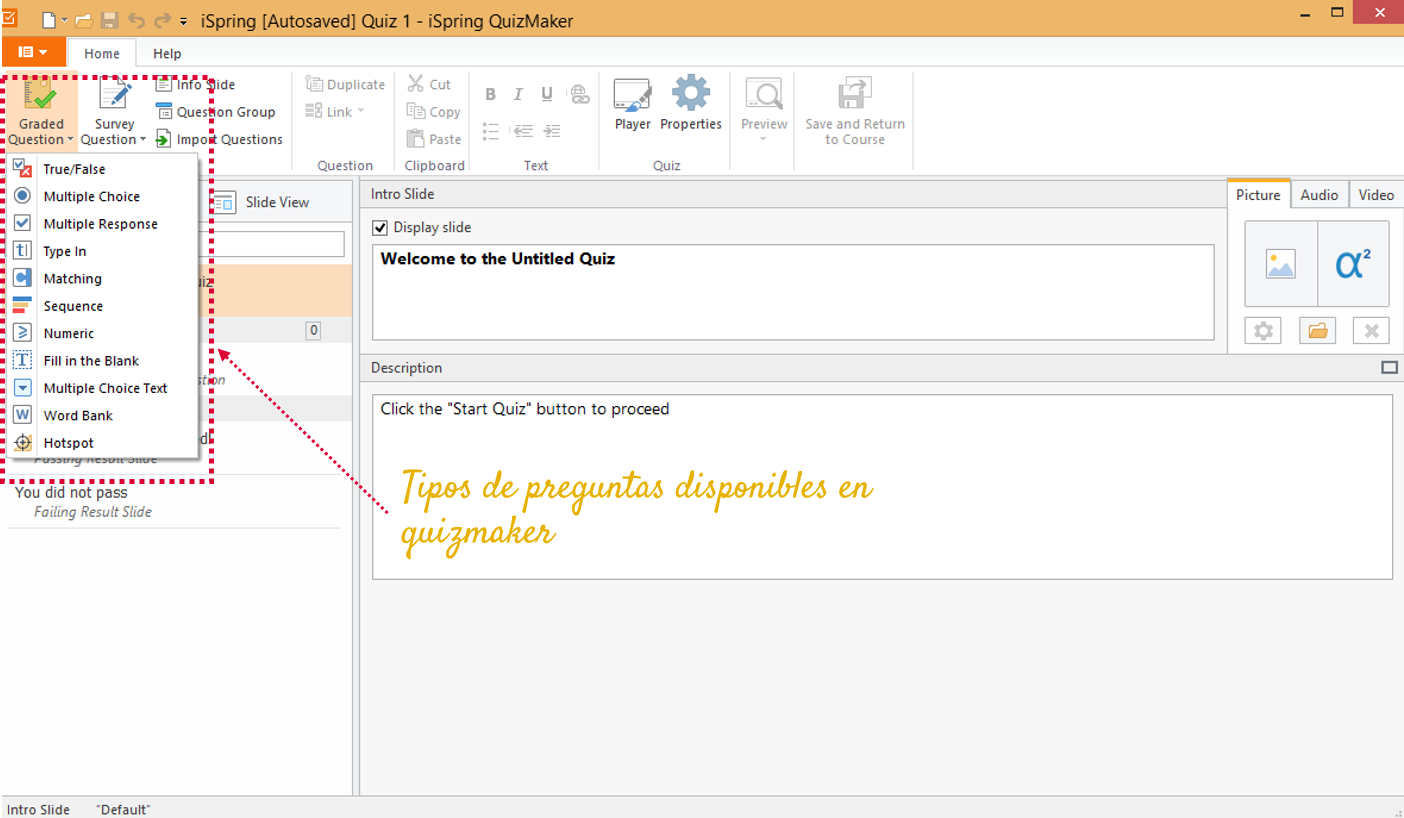Click the intro slide title field
The image size is (1404, 818).
pos(793,292)
